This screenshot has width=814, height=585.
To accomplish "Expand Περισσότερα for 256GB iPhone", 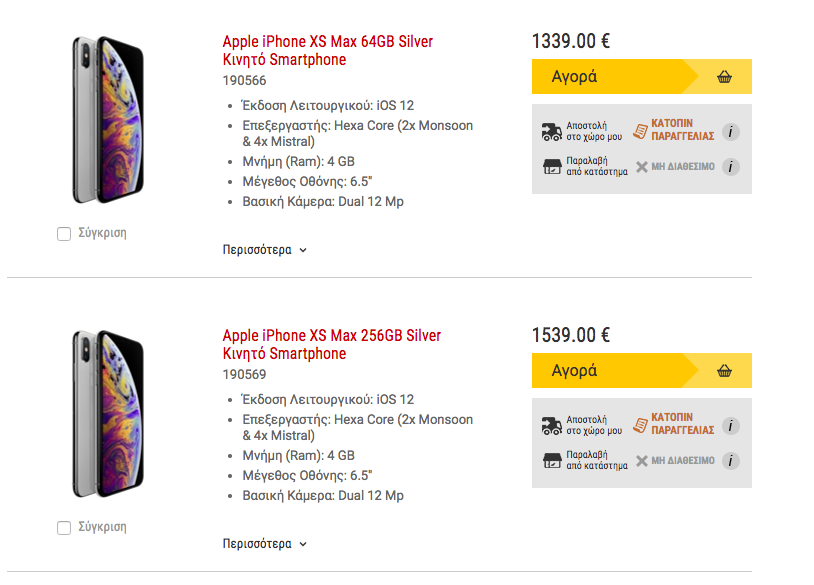I will tap(264, 544).
